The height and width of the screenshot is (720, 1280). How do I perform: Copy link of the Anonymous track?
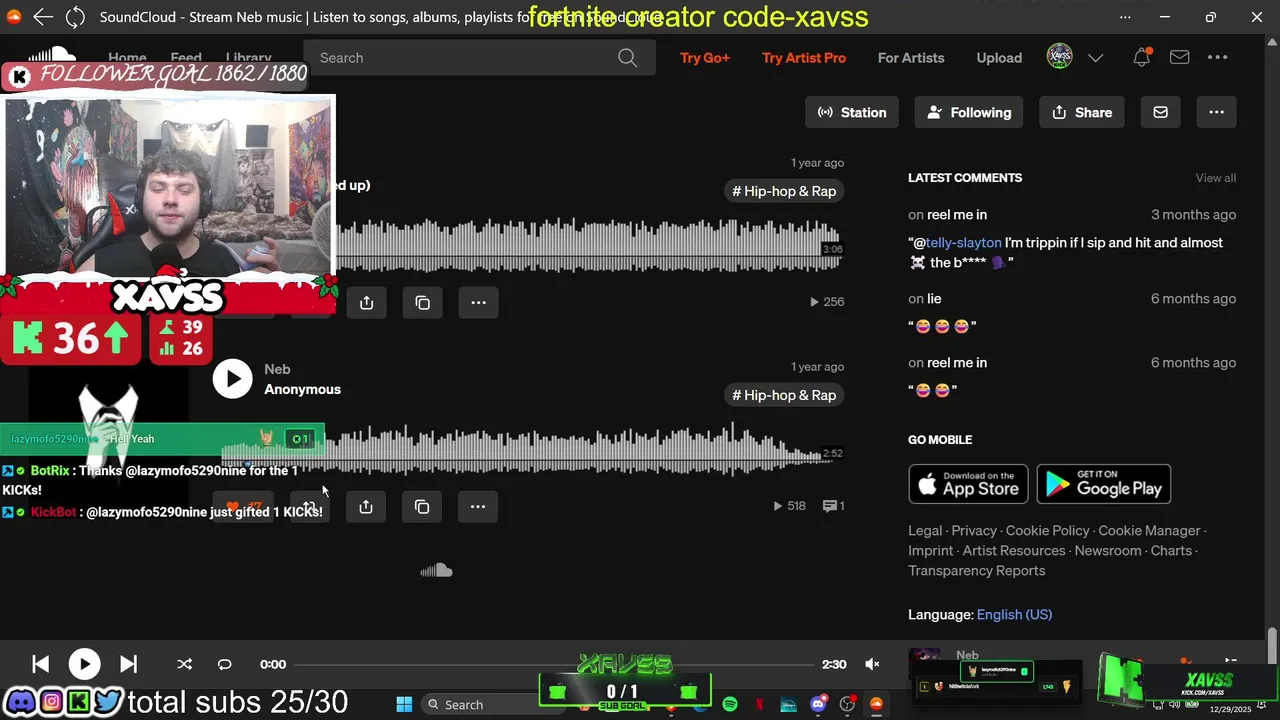pos(422,507)
